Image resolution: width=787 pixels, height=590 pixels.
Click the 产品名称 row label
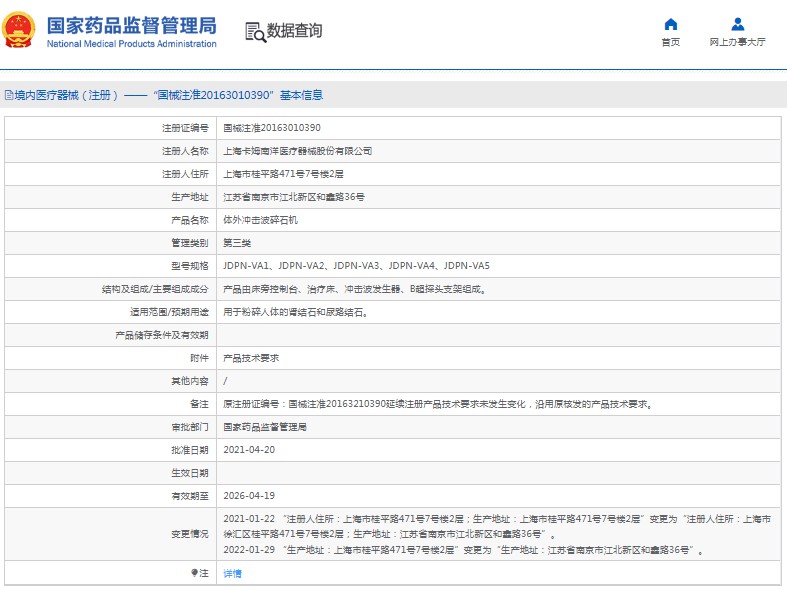190,220
